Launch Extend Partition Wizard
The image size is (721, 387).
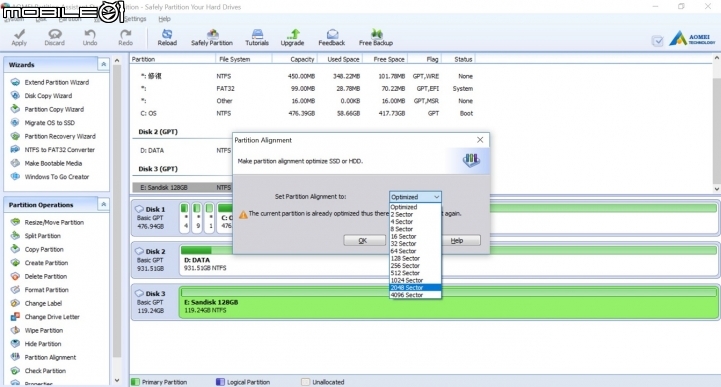pos(57,82)
